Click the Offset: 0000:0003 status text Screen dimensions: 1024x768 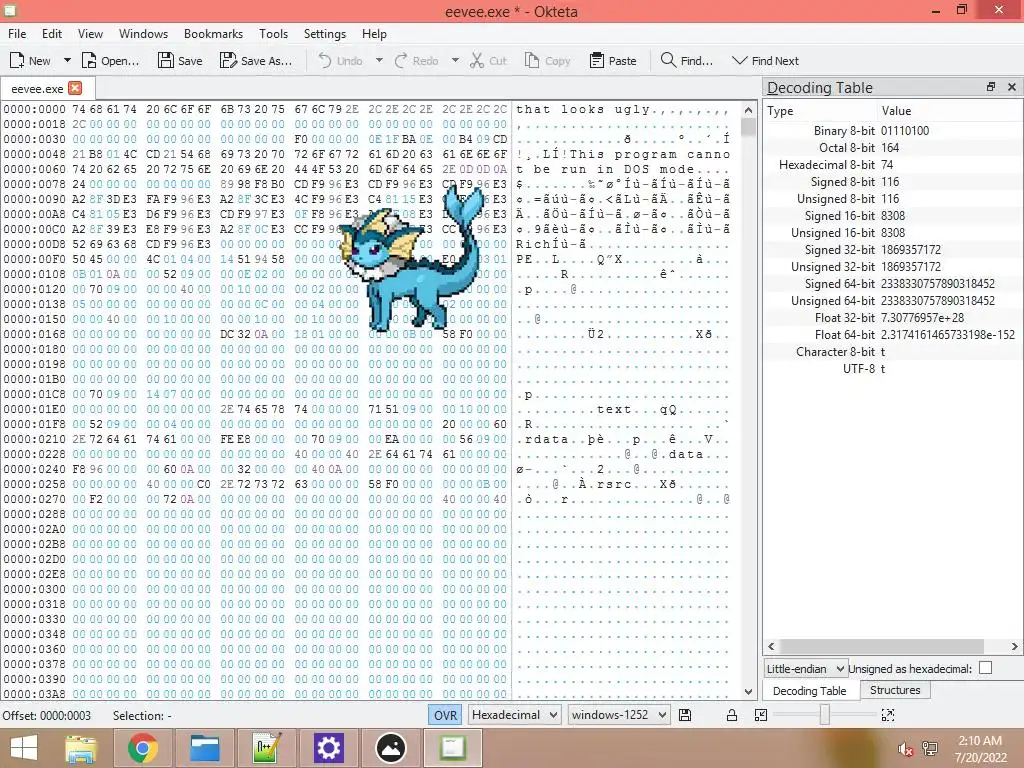coord(46,716)
